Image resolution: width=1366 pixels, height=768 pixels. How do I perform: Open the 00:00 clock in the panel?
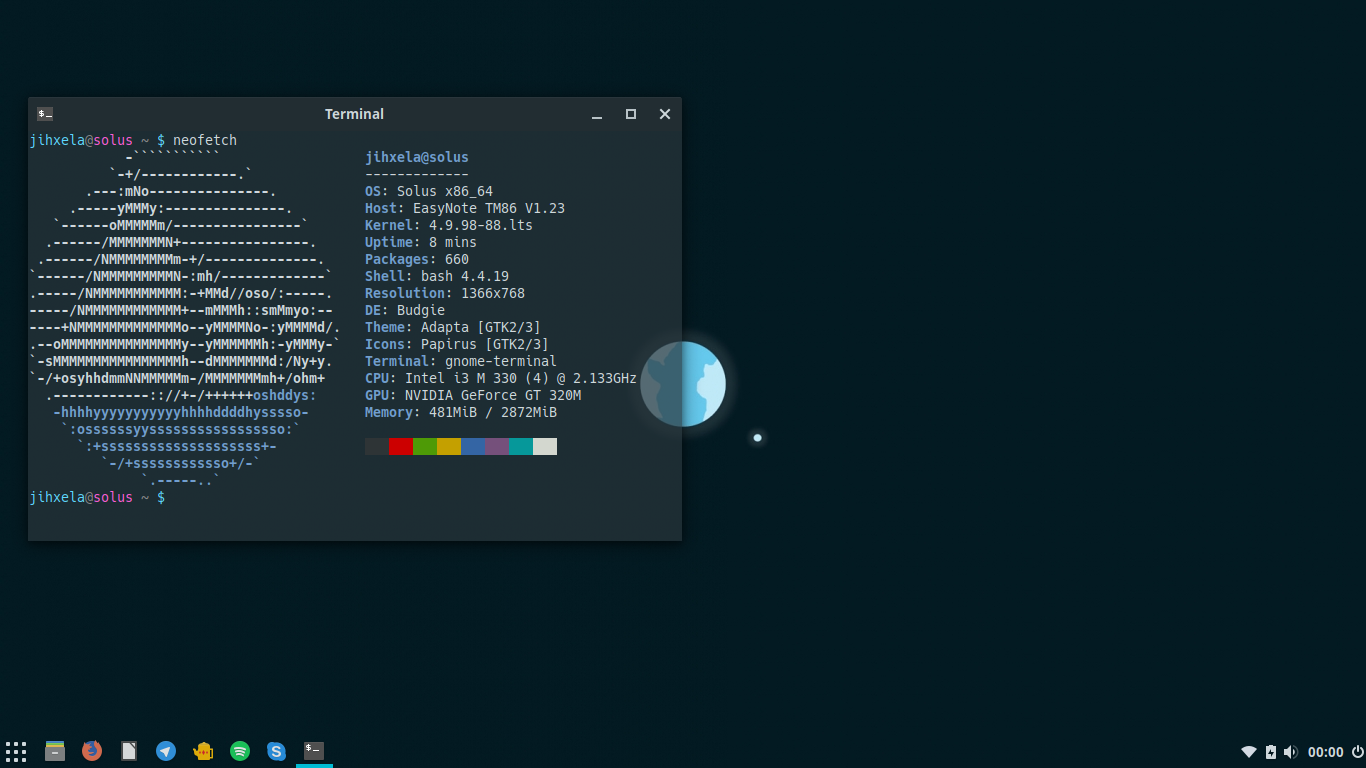point(1325,752)
